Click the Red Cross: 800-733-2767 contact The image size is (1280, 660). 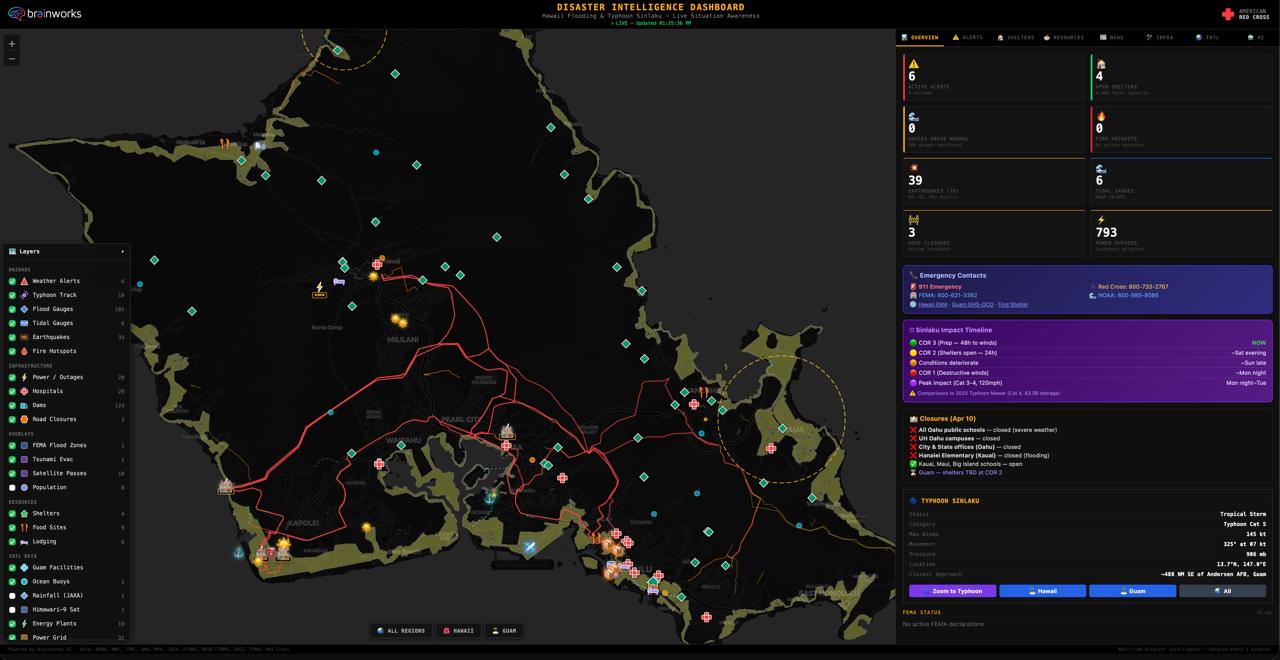point(1129,287)
